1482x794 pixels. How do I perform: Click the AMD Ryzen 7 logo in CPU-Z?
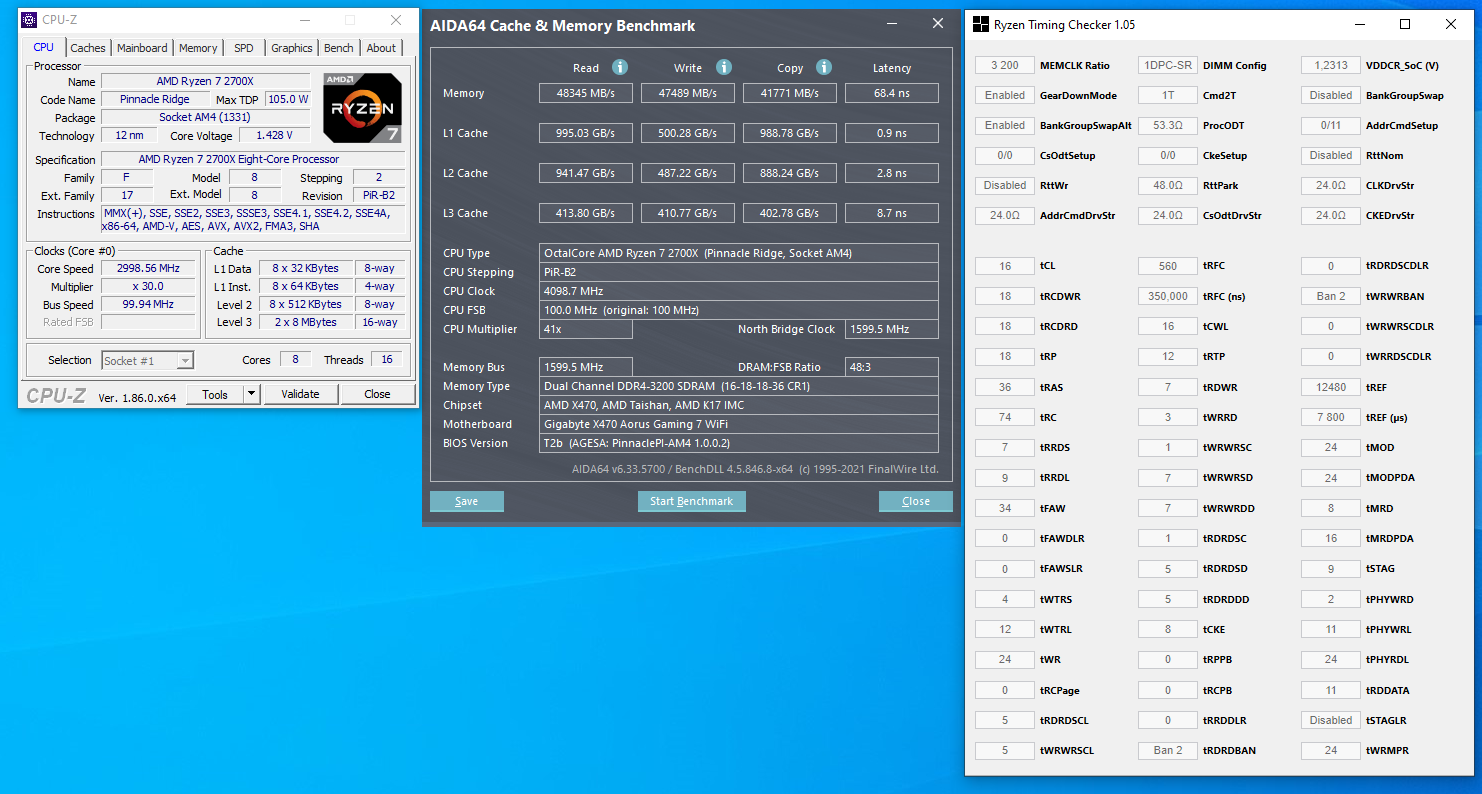click(362, 108)
